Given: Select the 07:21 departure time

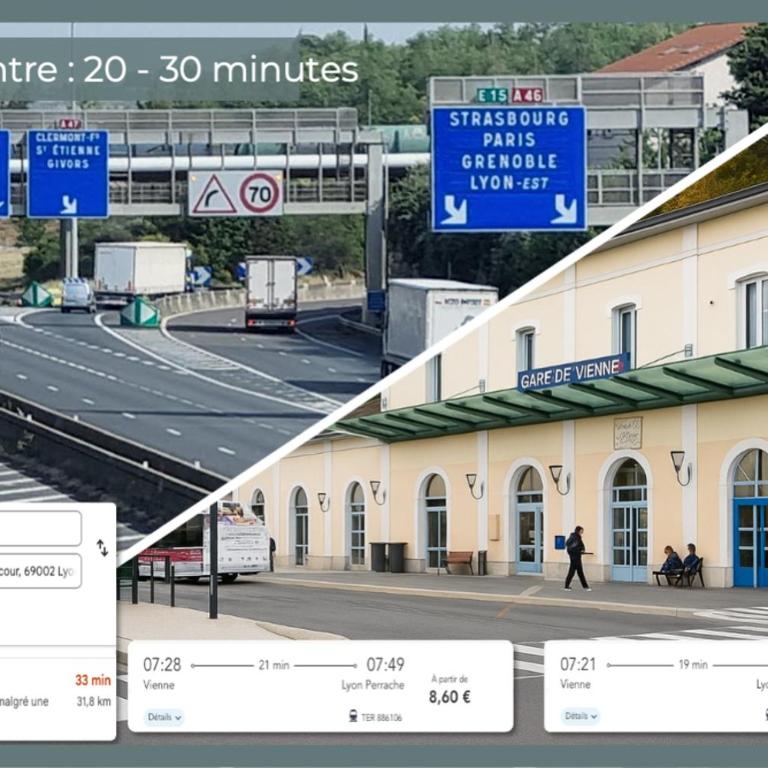Looking at the screenshot, I should 578,664.
